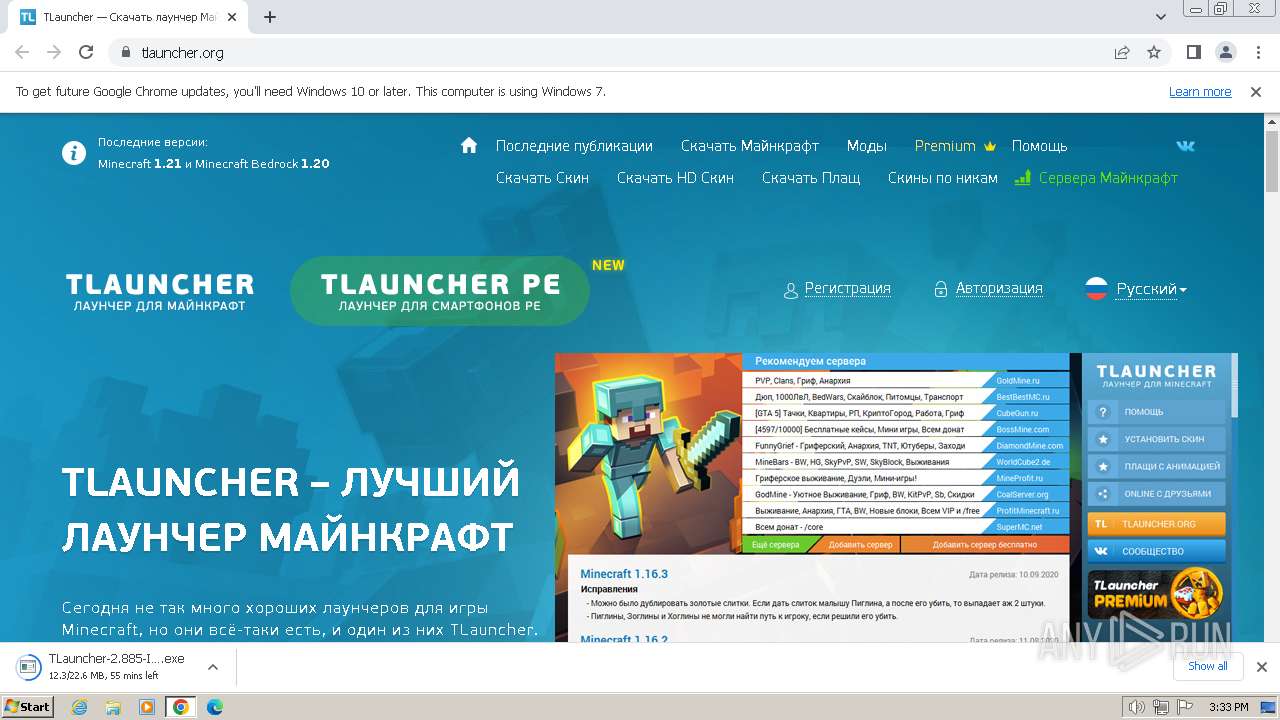The width and height of the screenshot is (1280, 720).
Task: Click the taskbar clock showing 3:33 PM
Action: coord(1229,707)
